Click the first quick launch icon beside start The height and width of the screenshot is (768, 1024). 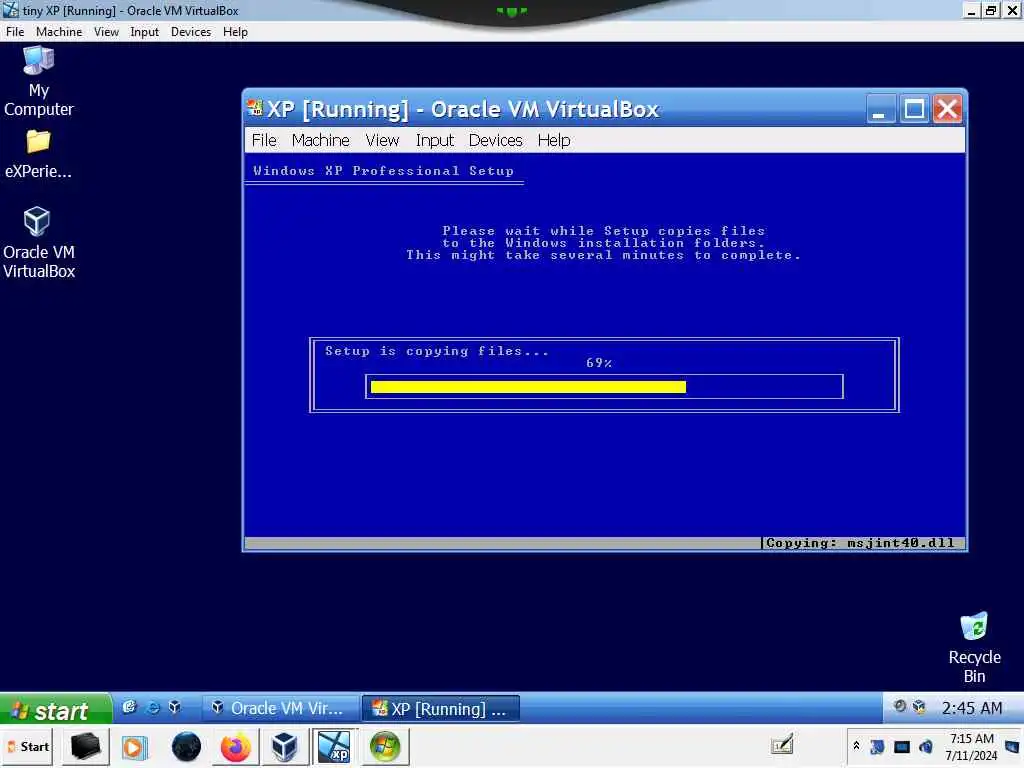coord(129,707)
